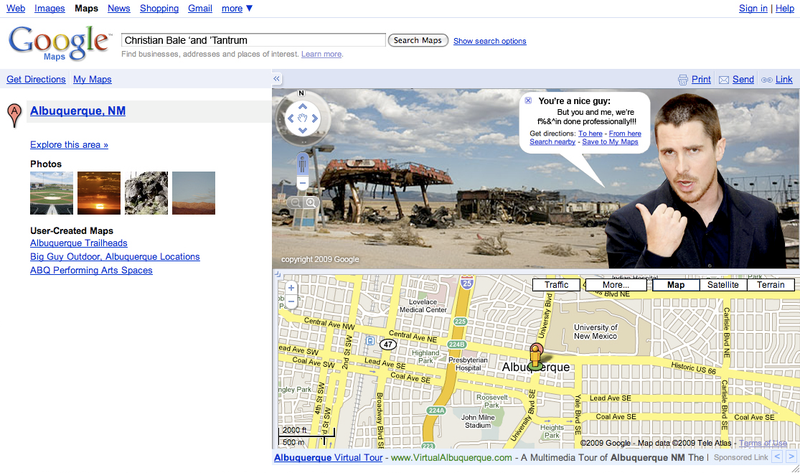Screen dimensions: 800x473
Task: Close the speech bubble with X icon
Action: tap(528, 101)
